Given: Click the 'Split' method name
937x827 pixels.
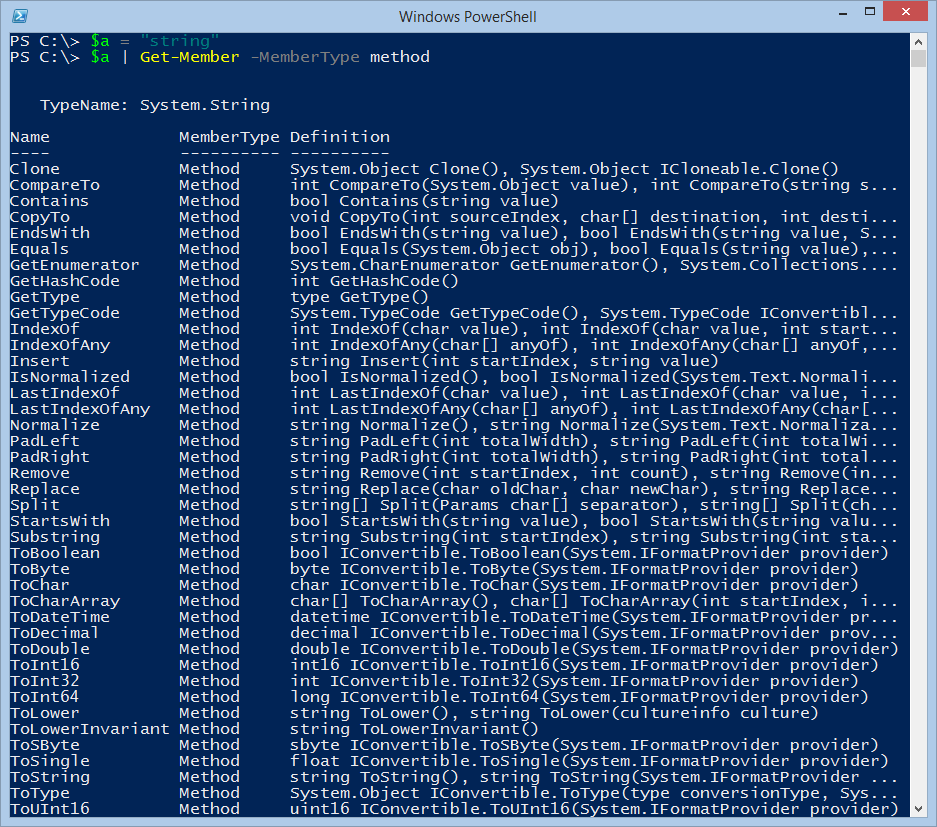Looking at the screenshot, I should point(35,506).
